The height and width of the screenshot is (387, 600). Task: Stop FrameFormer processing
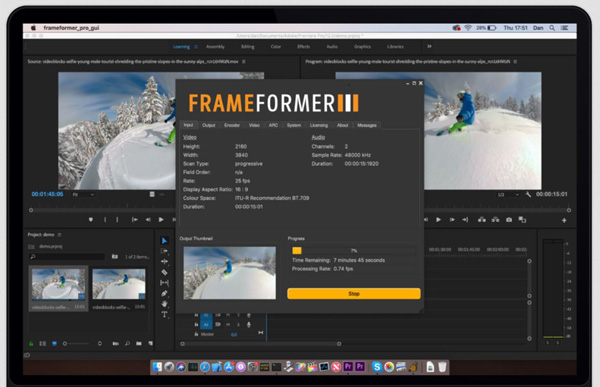354,294
